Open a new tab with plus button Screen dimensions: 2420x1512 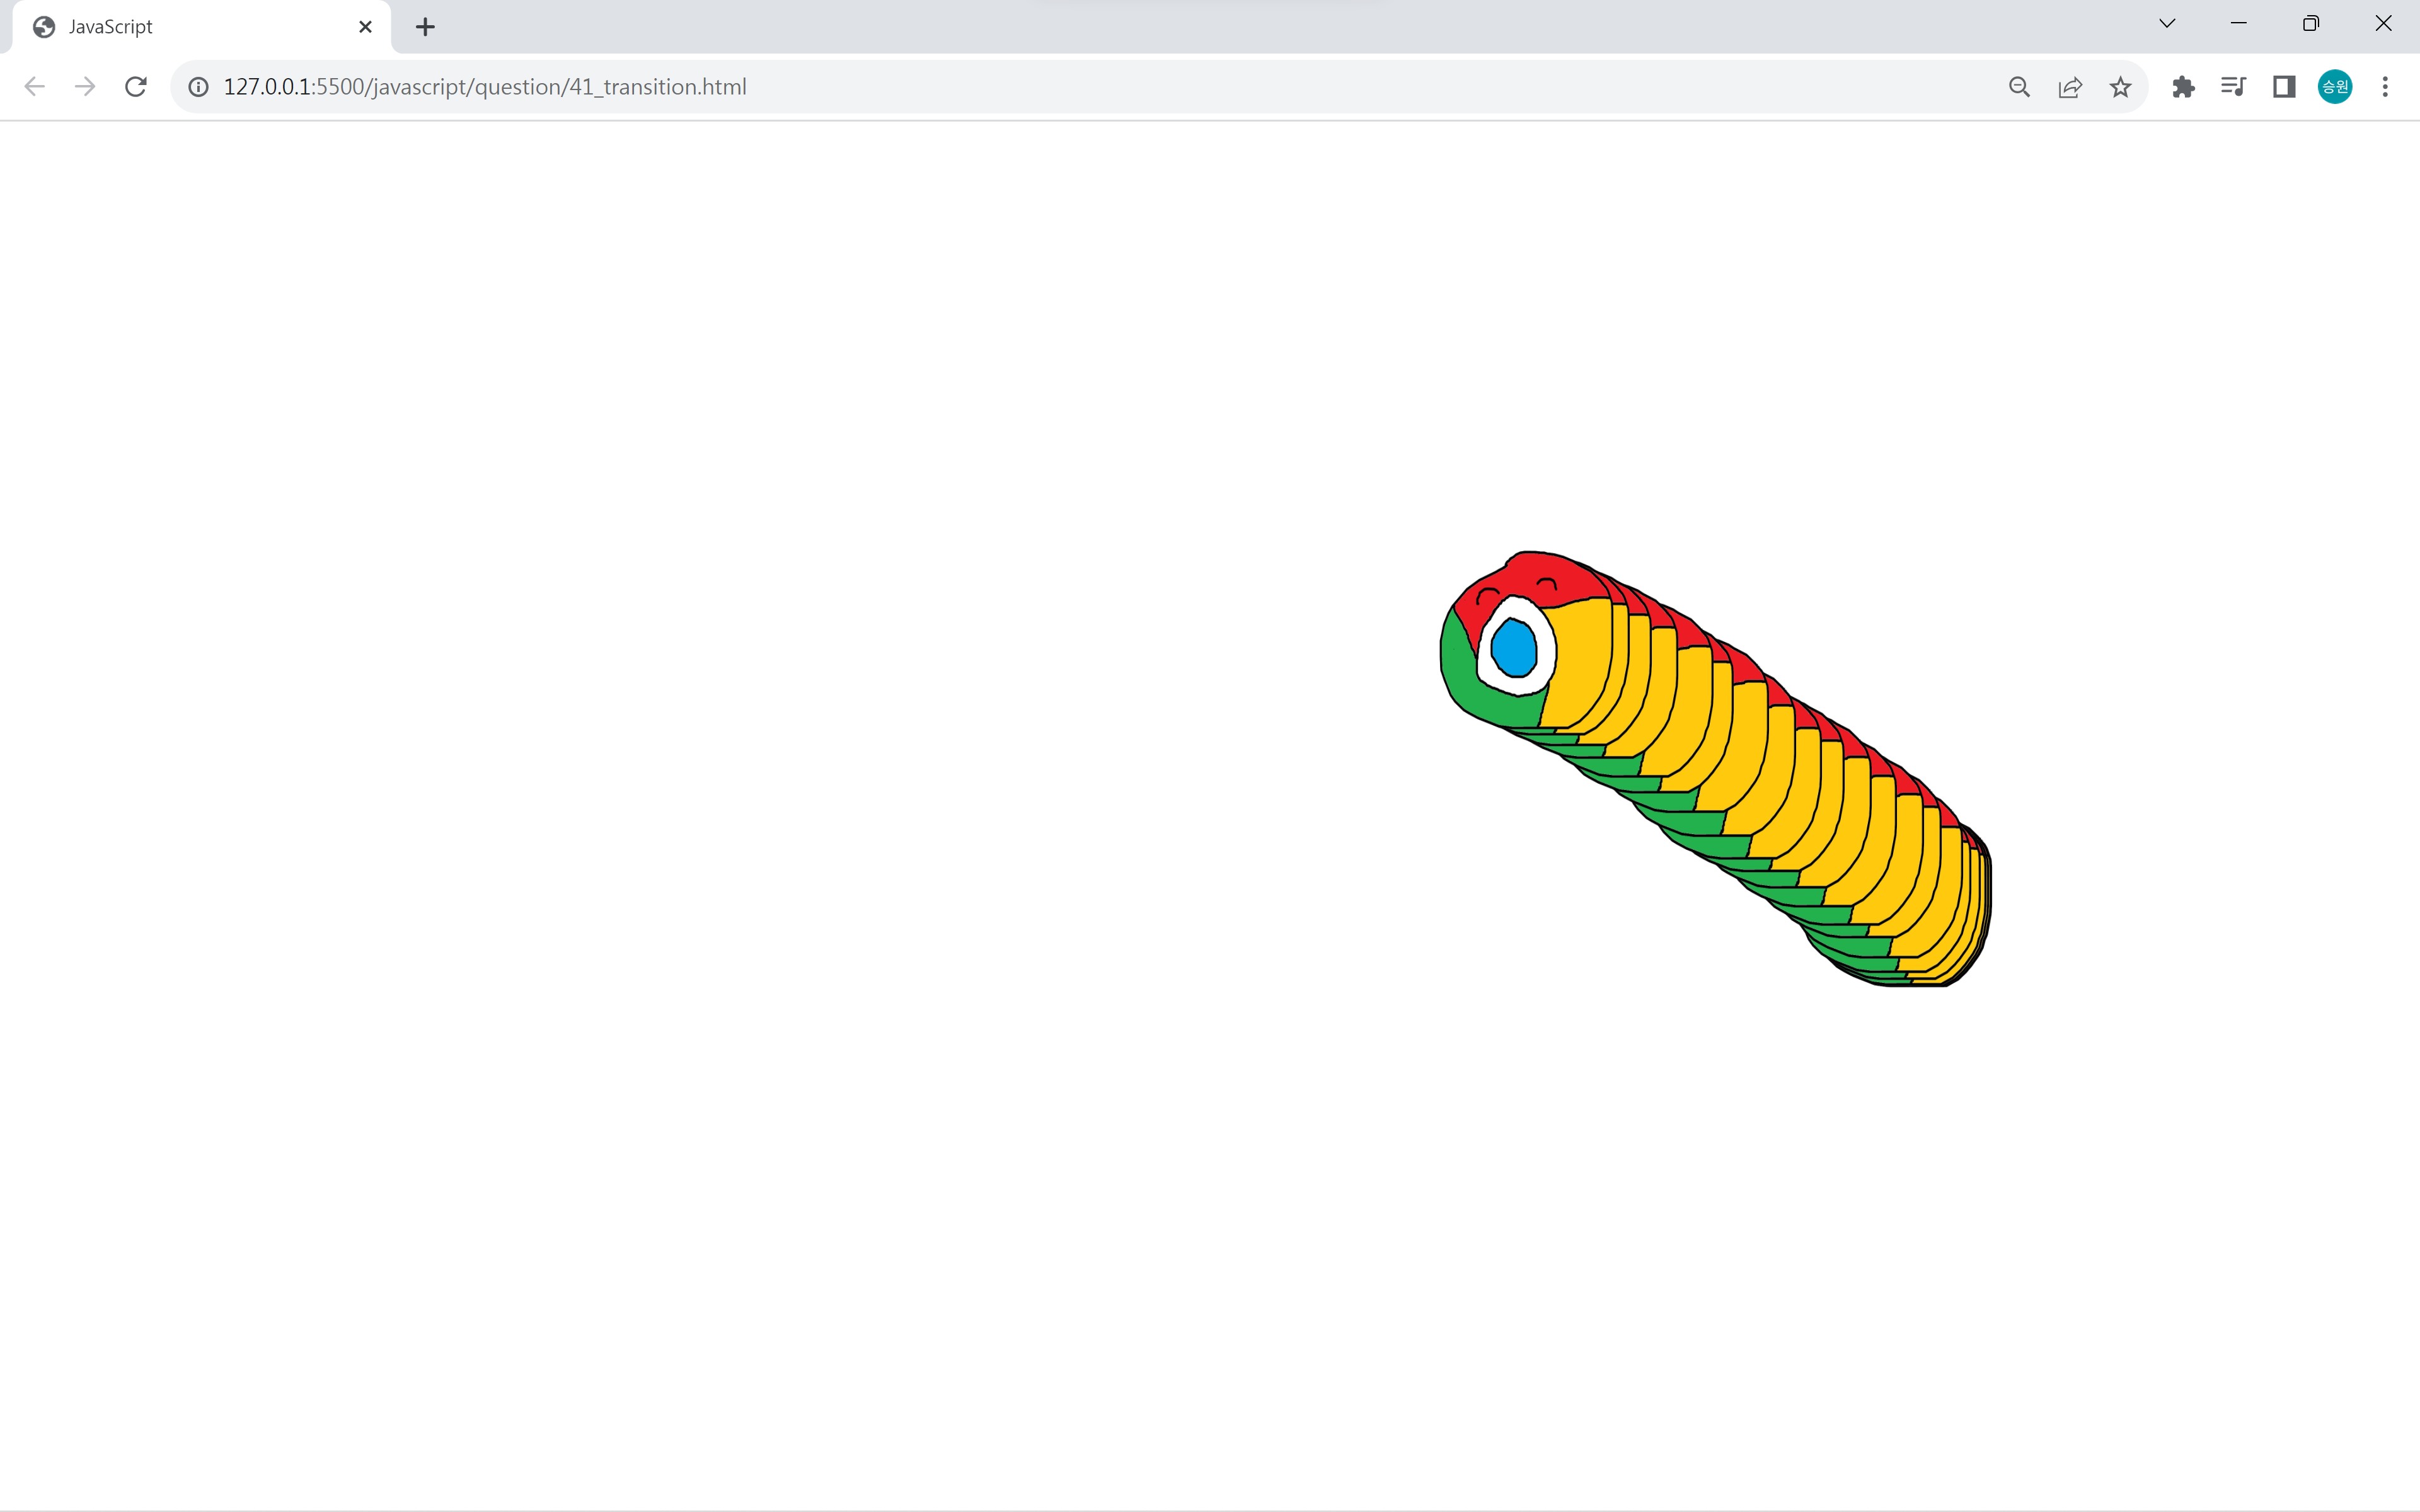[425, 27]
